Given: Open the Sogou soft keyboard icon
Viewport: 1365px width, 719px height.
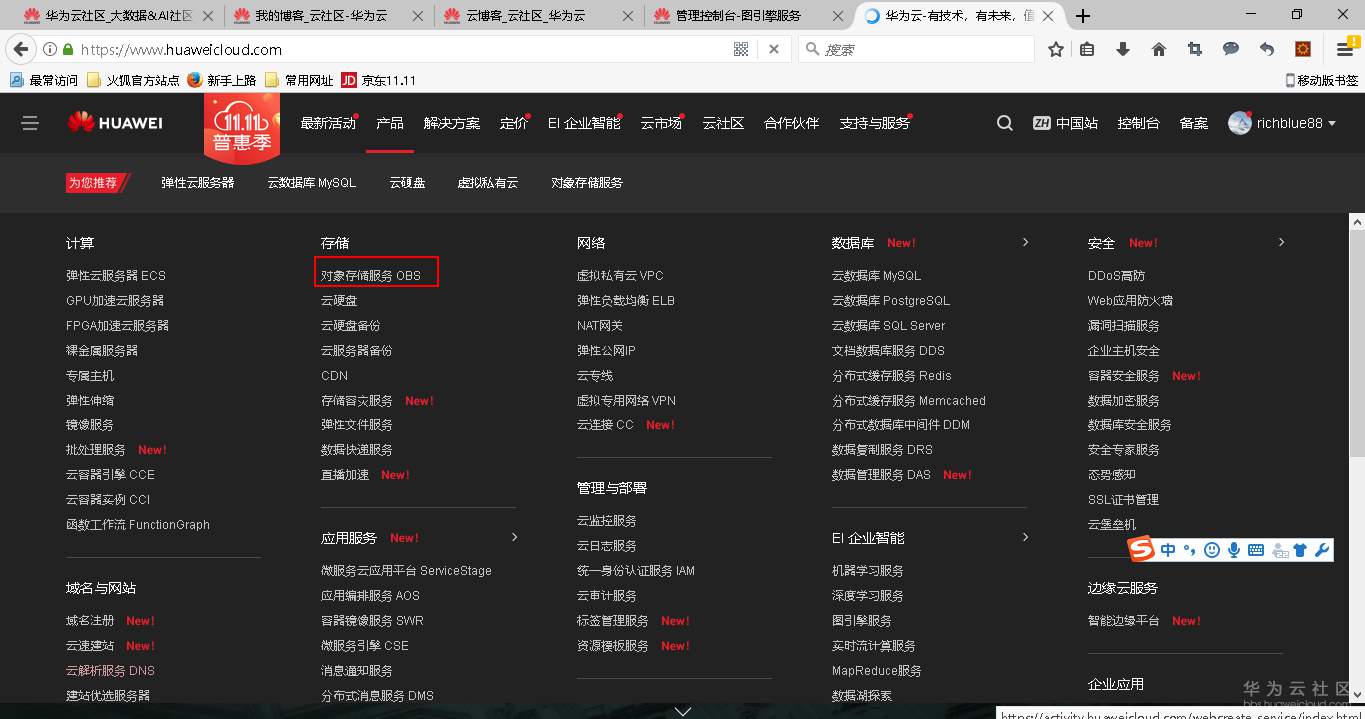Looking at the screenshot, I should [1255, 548].
